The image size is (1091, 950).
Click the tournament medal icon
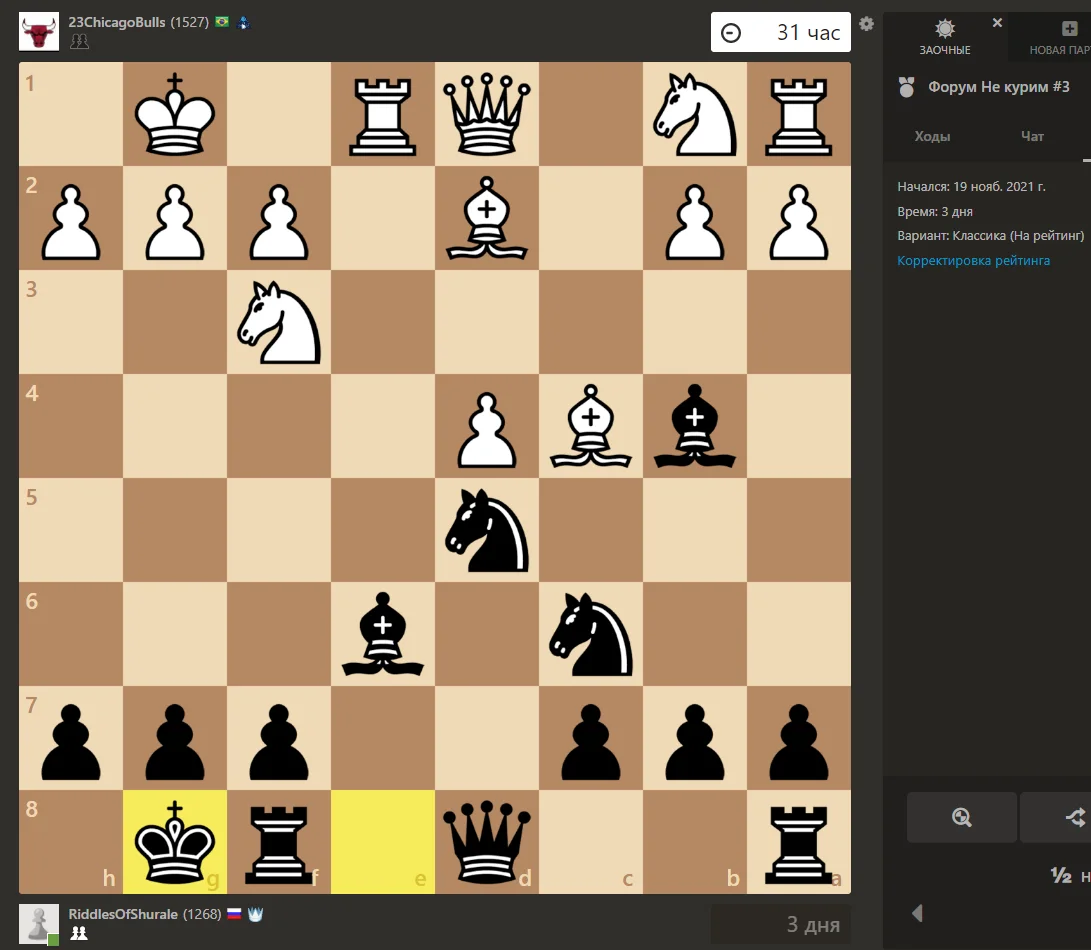click(906, 87)
